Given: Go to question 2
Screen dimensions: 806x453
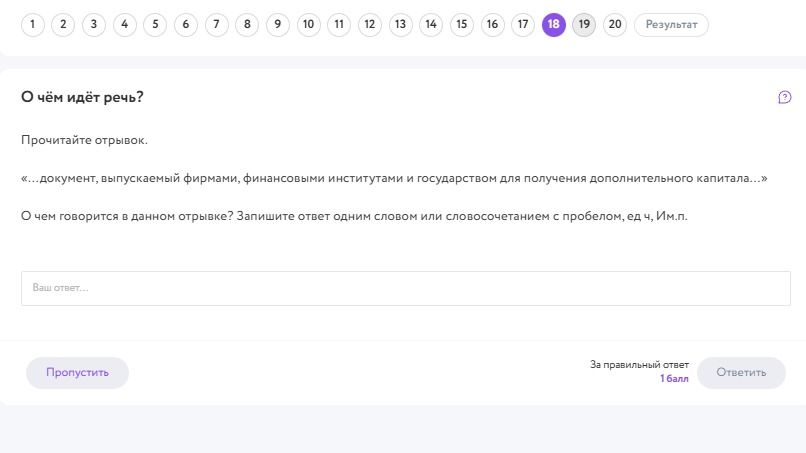Looking at the screenshot, I should [63, 25].
